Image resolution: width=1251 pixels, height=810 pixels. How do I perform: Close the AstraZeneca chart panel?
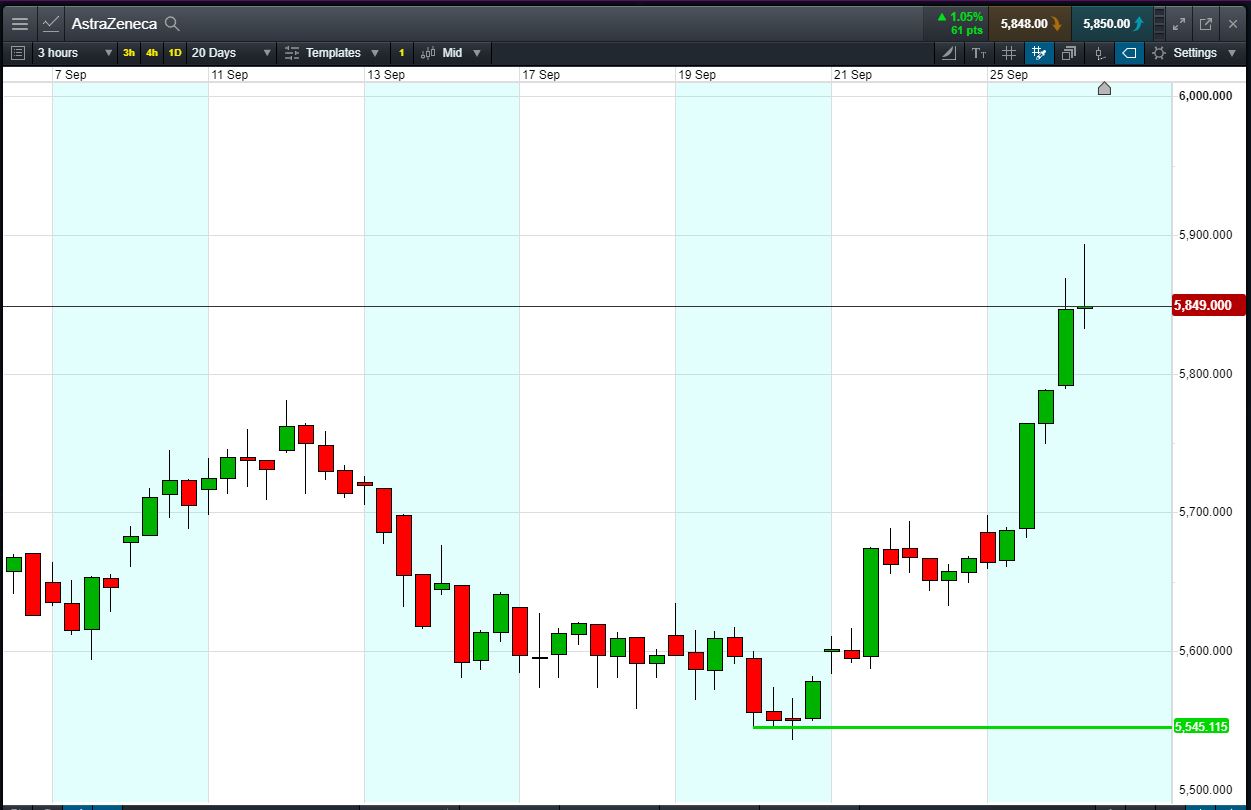pyautogui.click(x=1232, y=24)
